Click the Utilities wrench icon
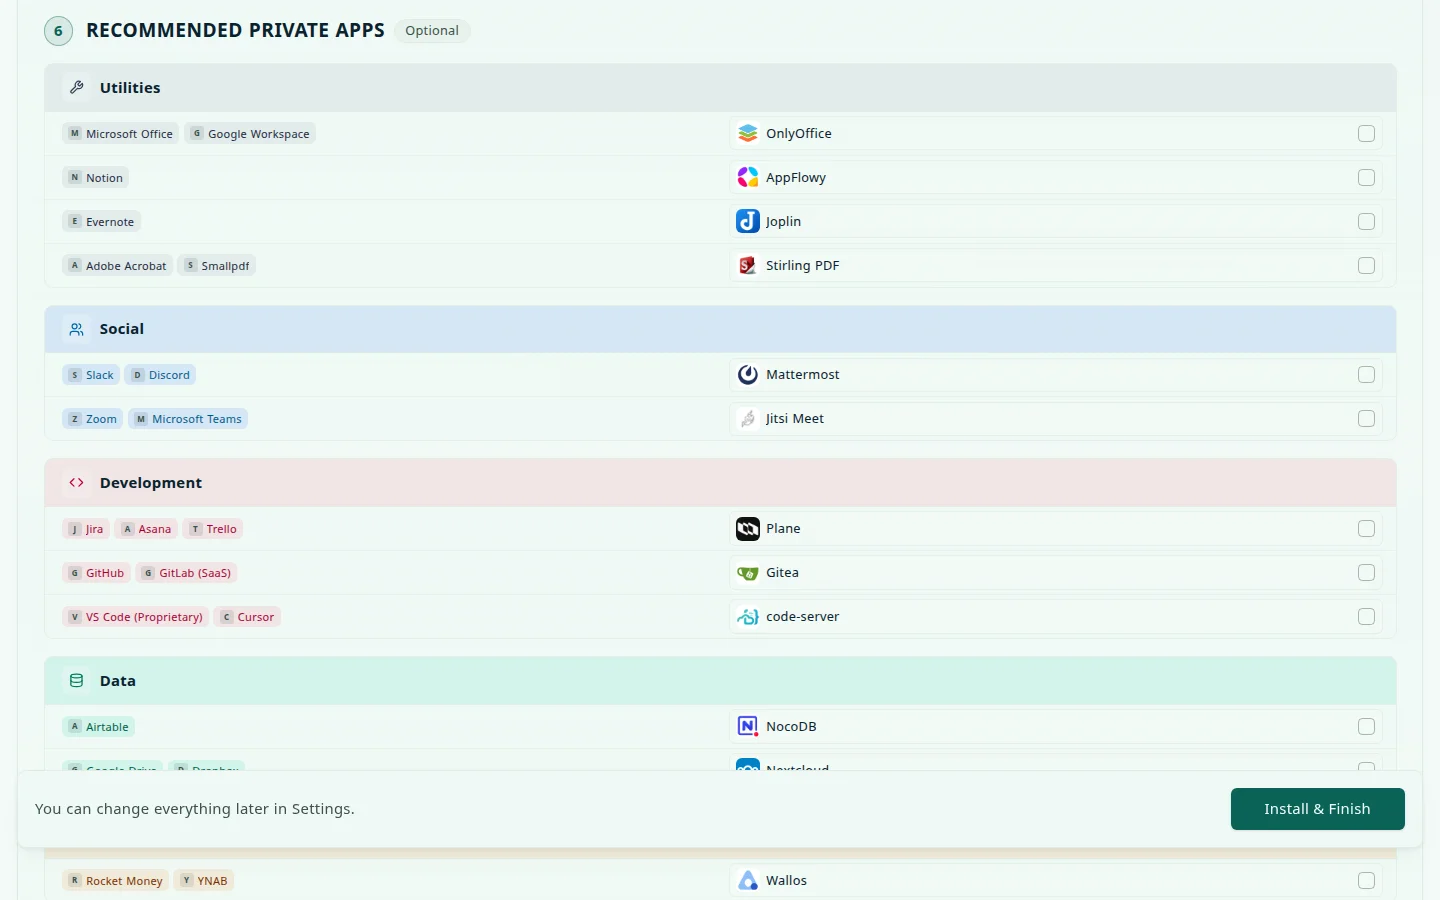Screen dimensions: 1440x900 [x=76, y=87]
